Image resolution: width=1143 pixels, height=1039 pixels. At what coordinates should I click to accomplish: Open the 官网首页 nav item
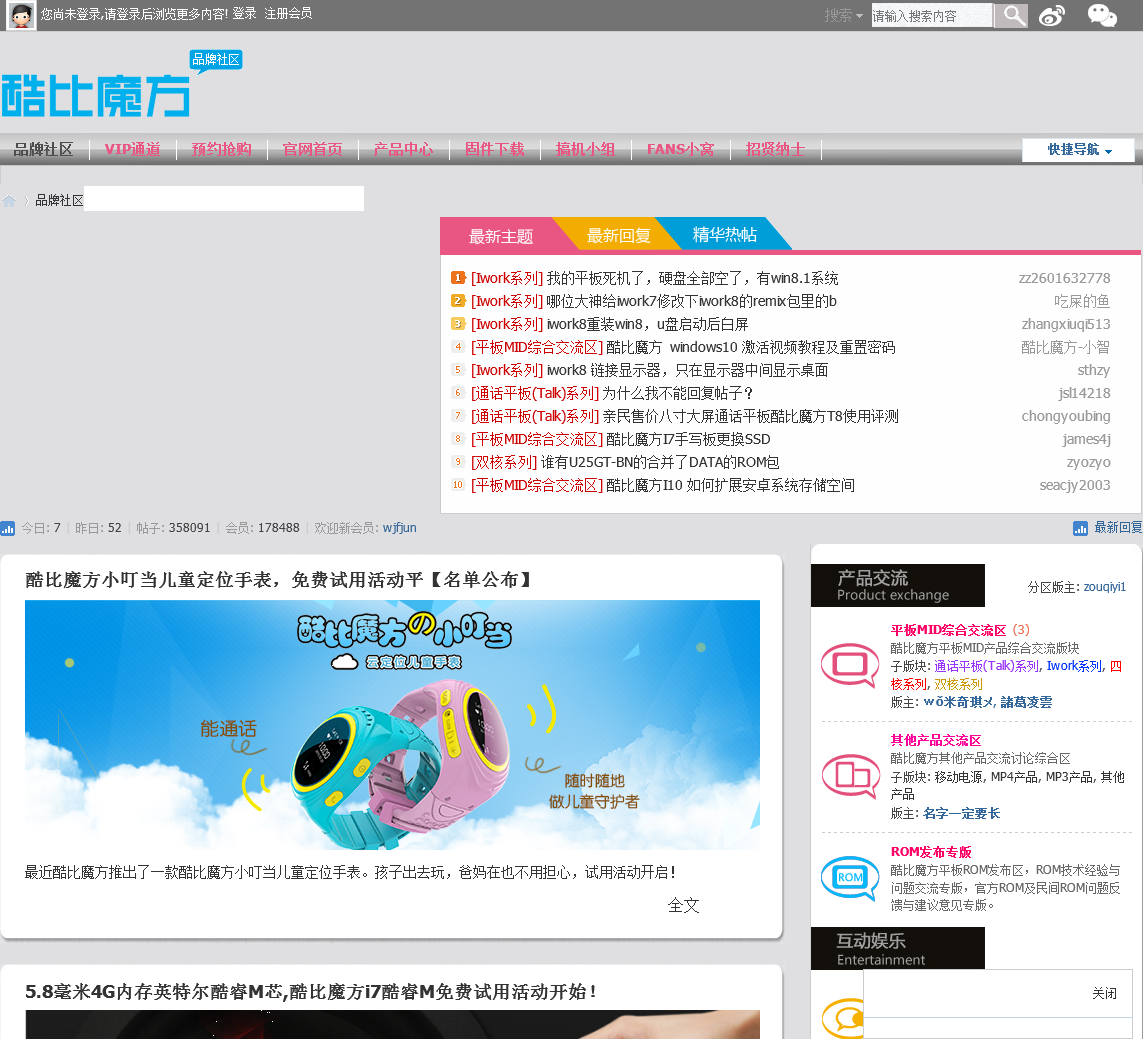313,149
